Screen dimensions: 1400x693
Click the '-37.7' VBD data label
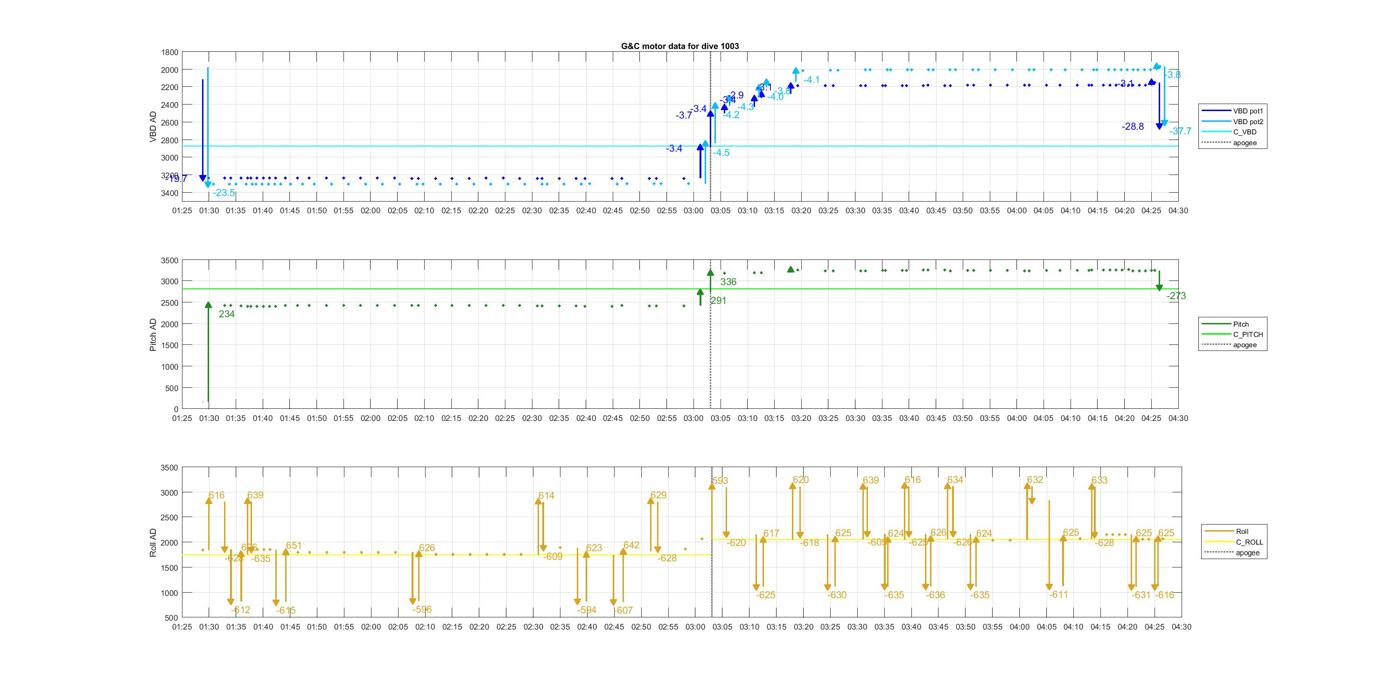(x=1180, y=131)
